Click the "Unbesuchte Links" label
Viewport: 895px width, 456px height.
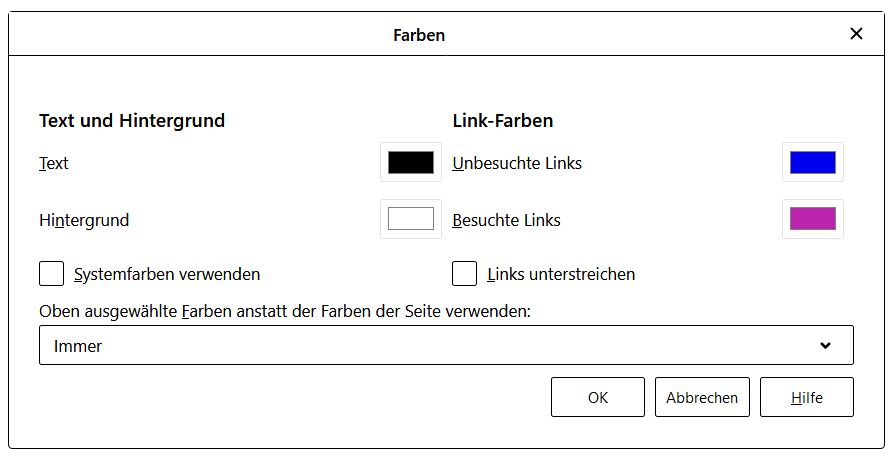point(517,163)
